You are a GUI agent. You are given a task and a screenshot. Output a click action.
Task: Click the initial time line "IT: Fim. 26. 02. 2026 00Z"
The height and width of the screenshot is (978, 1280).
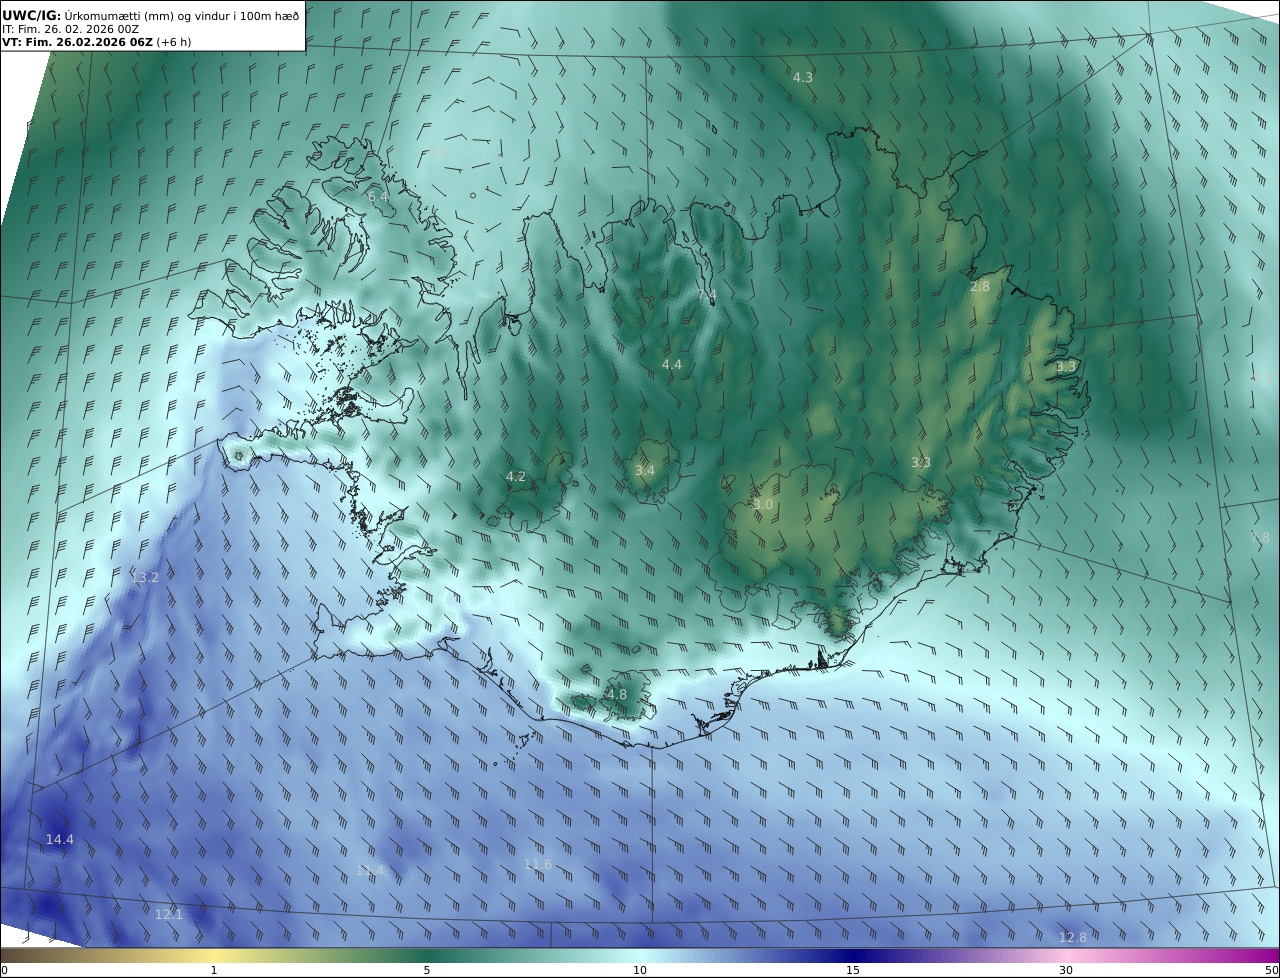(x=71, y=29)
